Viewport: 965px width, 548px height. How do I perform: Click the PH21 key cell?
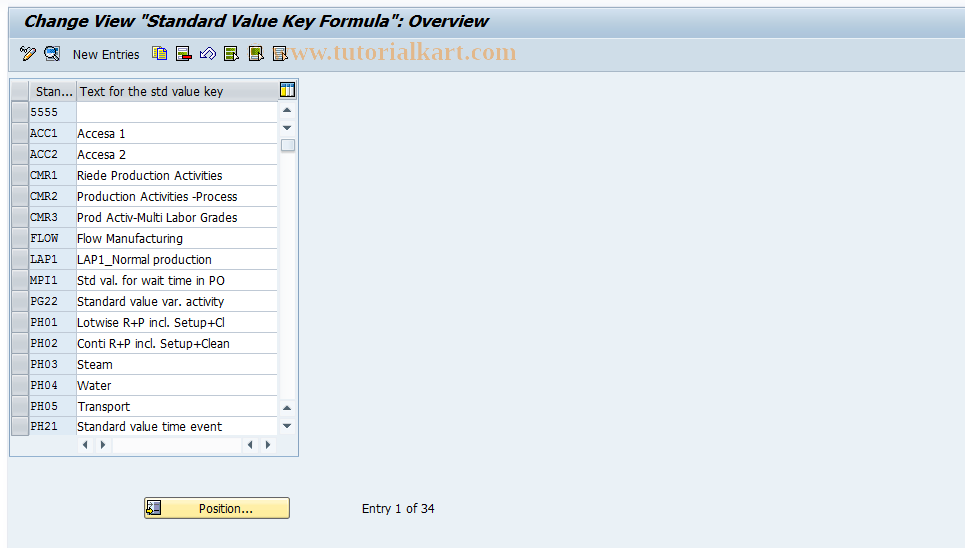click(52, 426)
